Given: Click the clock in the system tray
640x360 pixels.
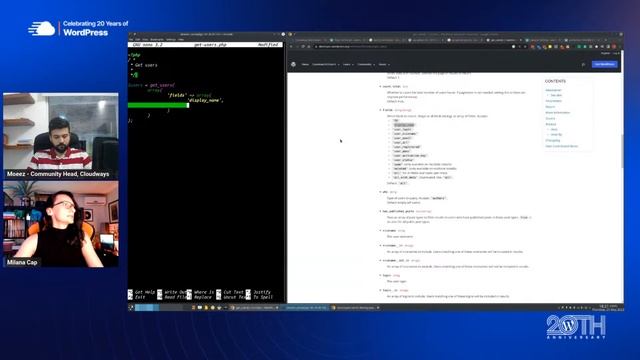Looking at the screenshot, I should [608, 307].
